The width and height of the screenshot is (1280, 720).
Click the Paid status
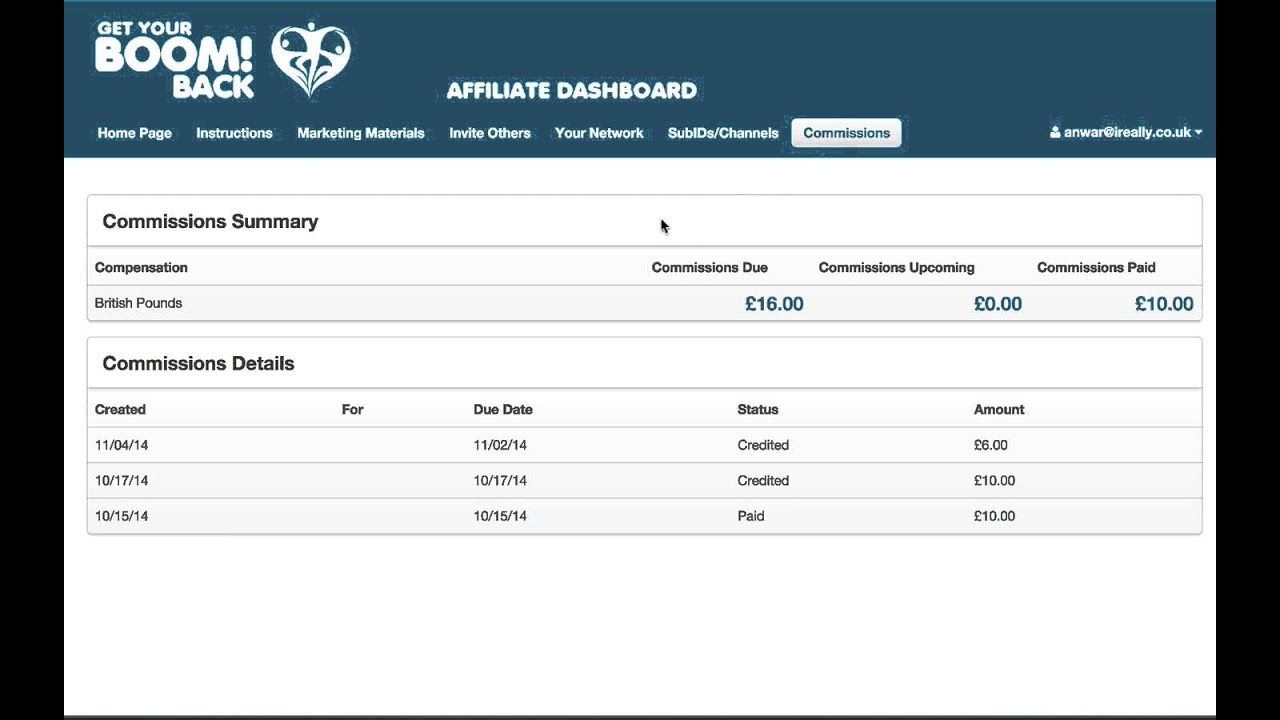(x=751, y=516)
